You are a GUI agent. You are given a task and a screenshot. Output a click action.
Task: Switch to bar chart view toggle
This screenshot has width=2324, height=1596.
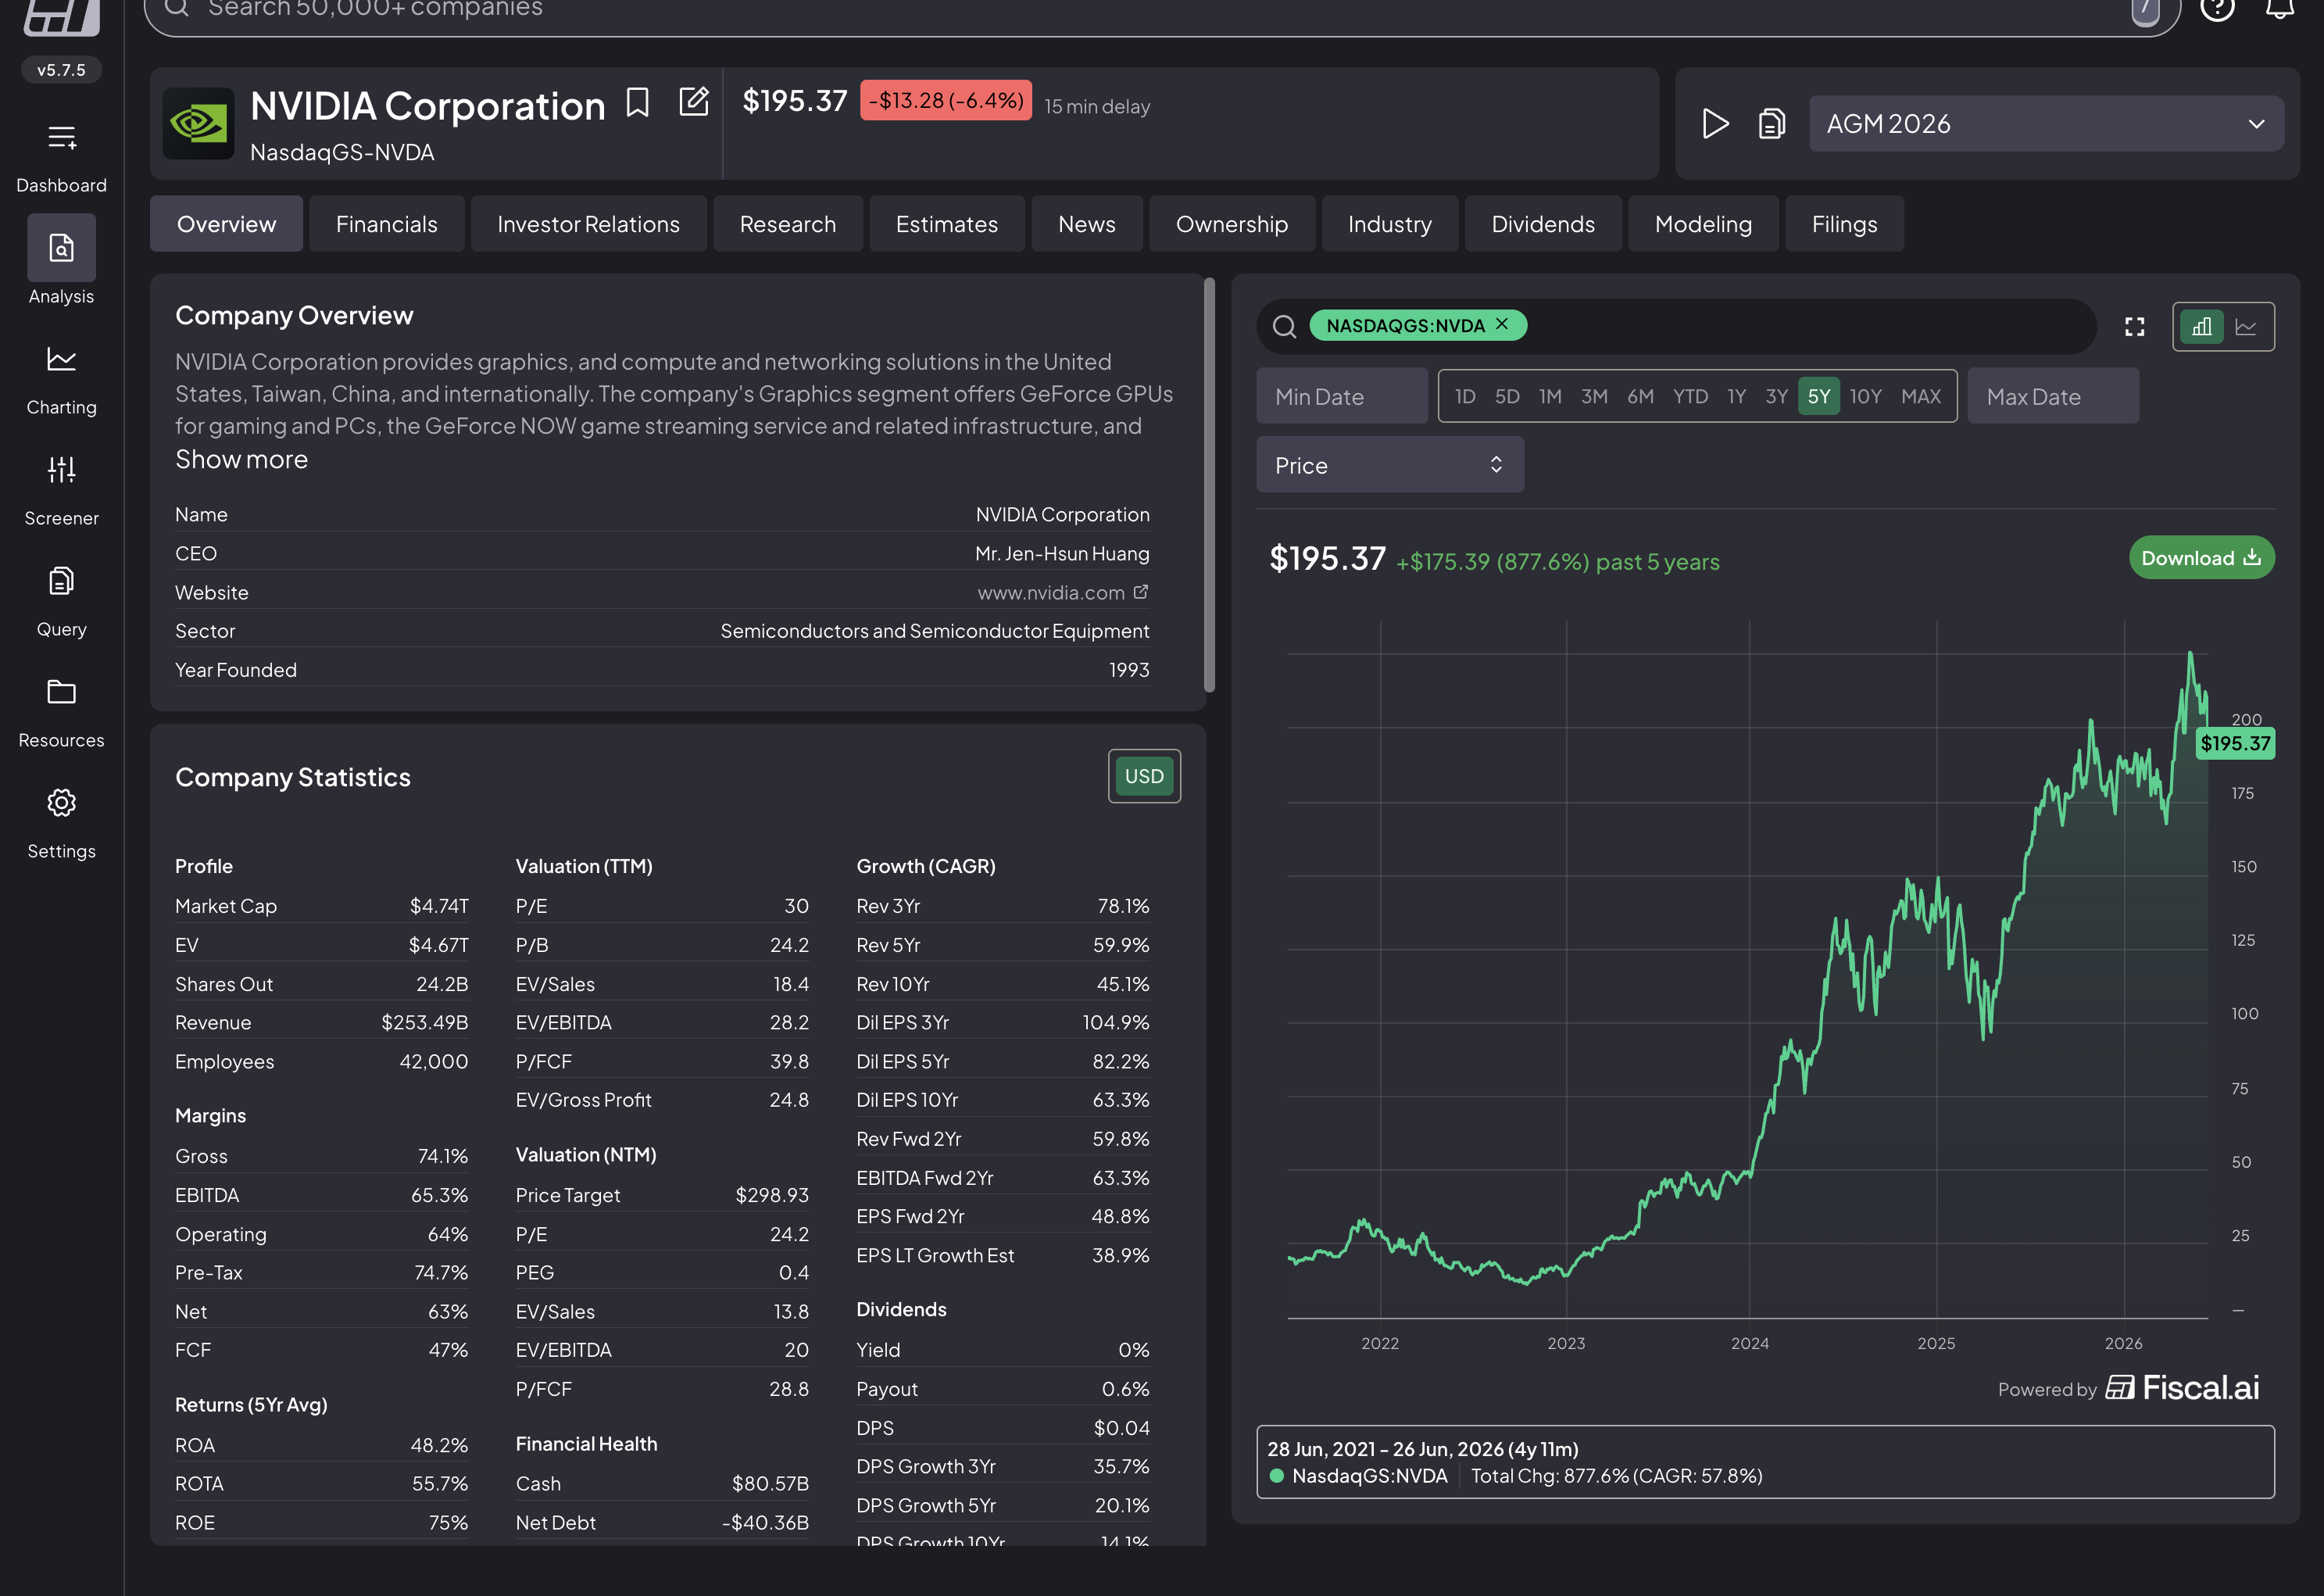2202,326
